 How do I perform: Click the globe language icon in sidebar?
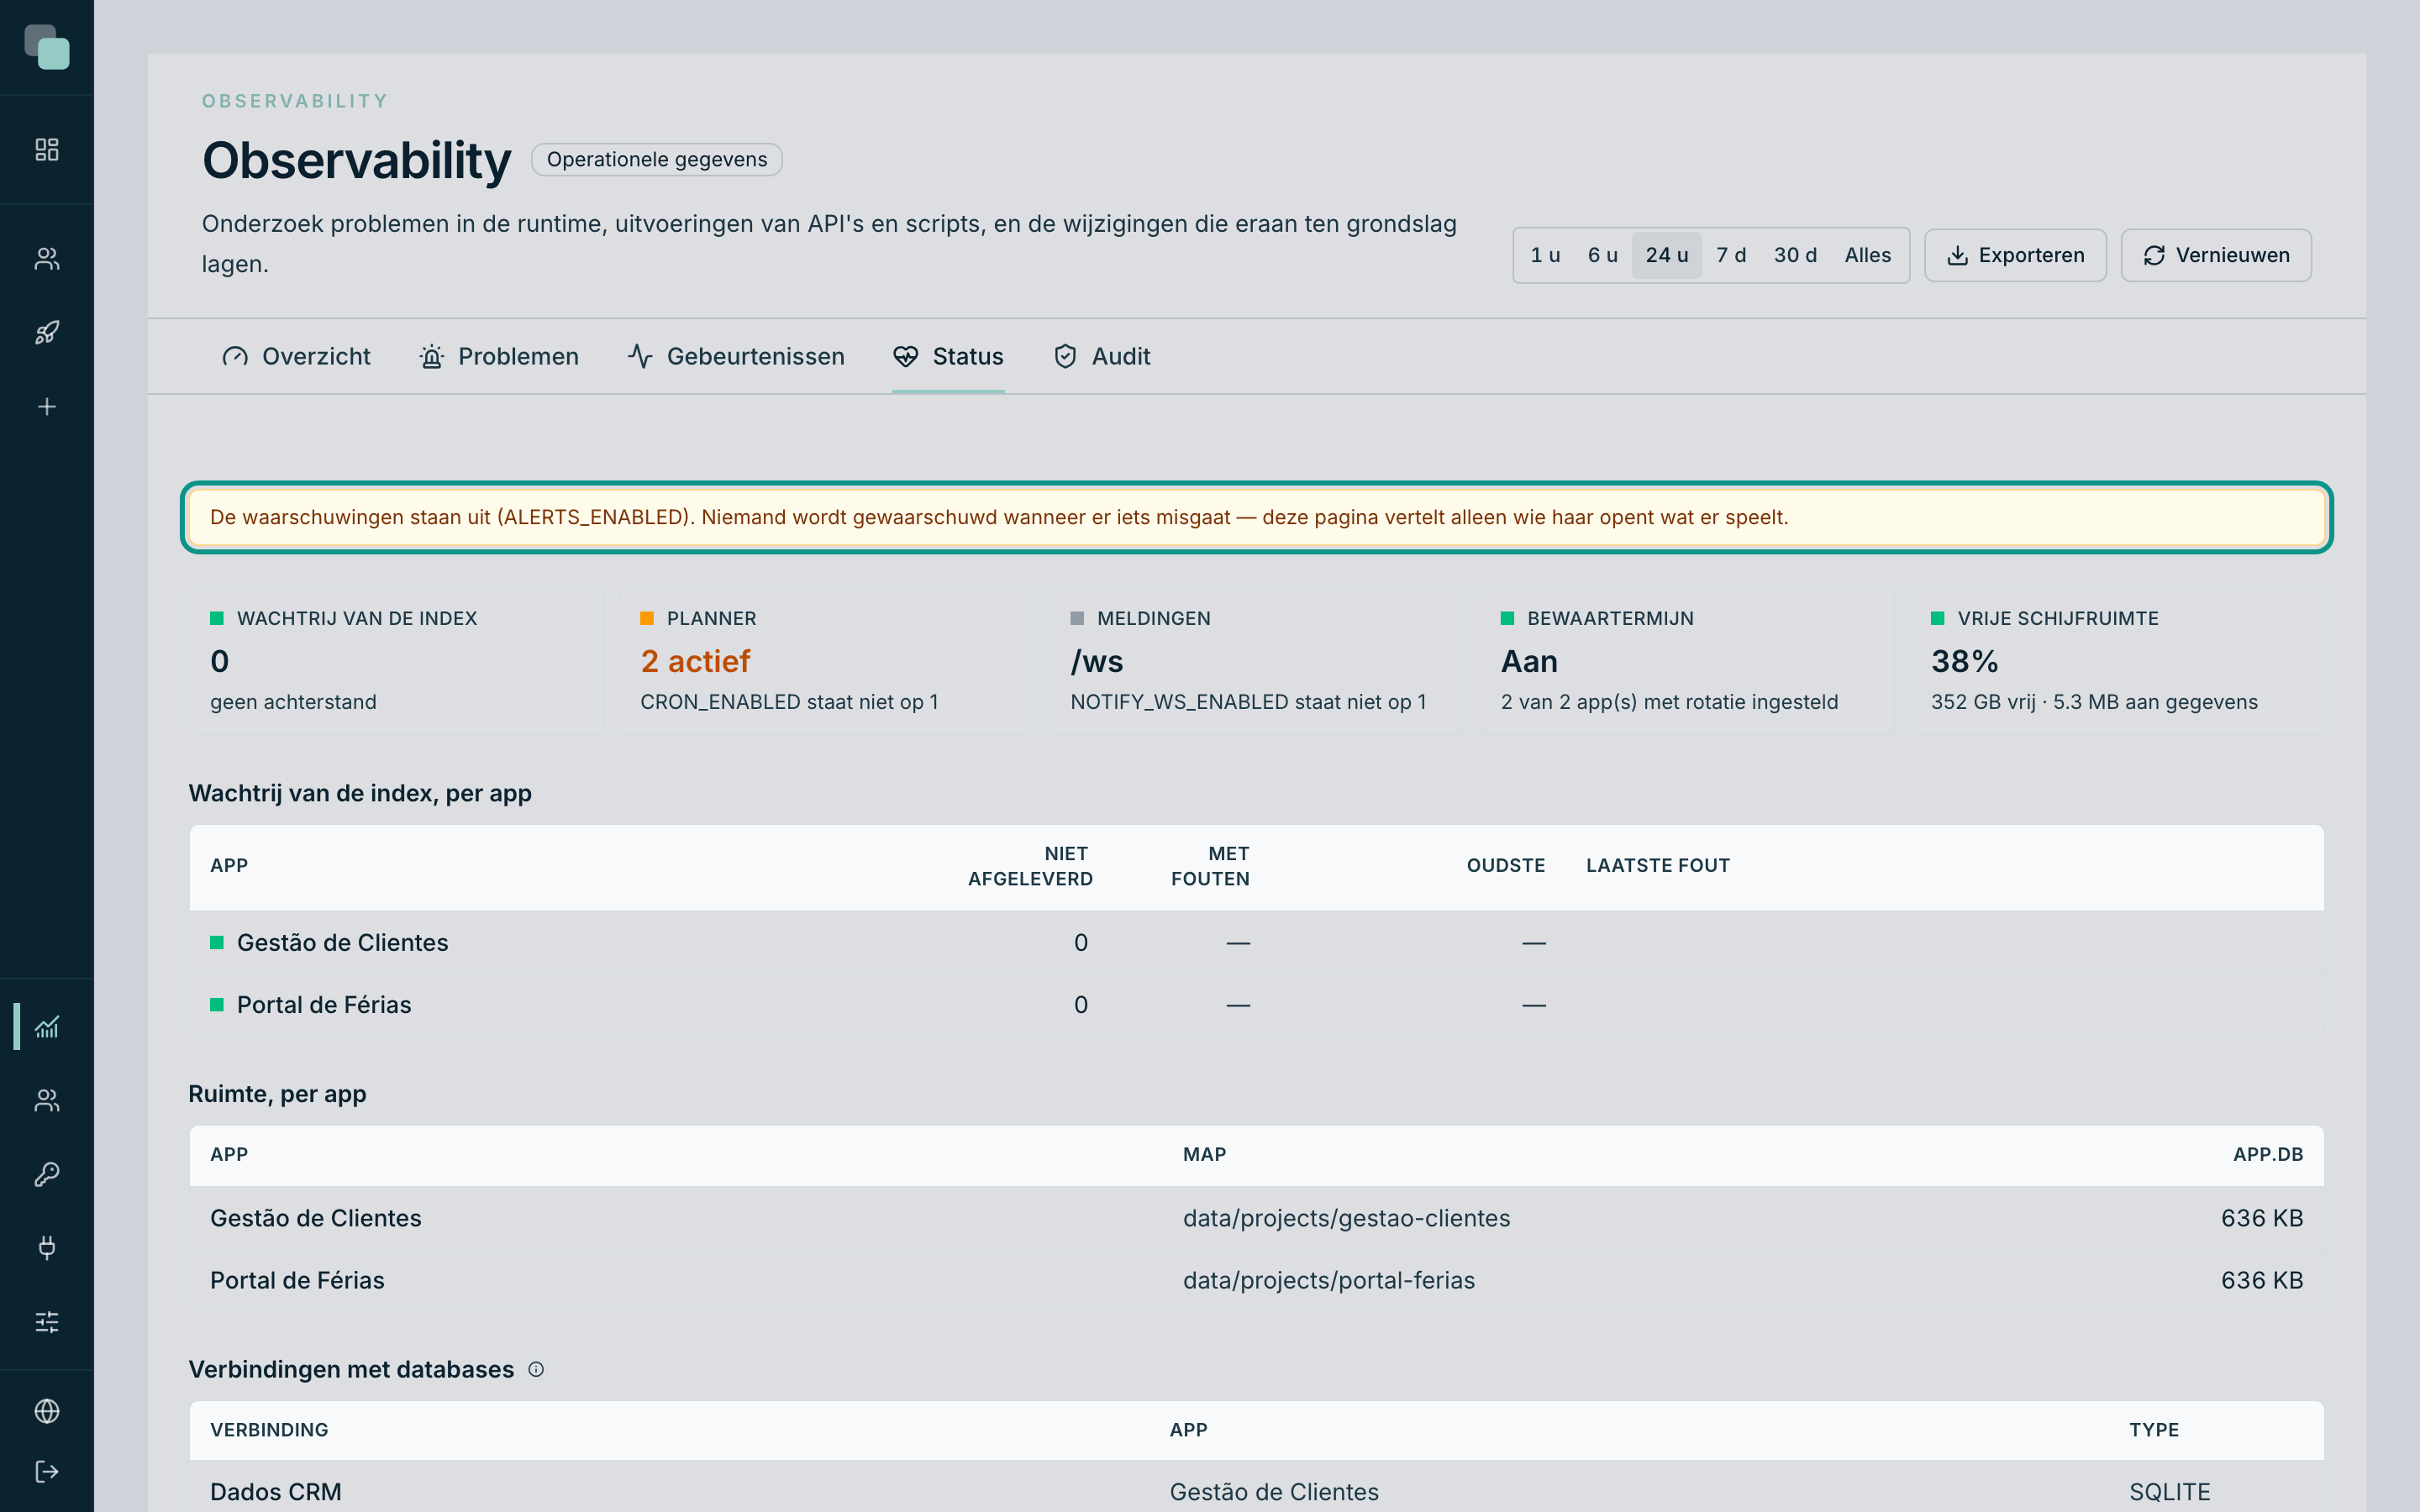pyautogui.click(x=47, y=1411)
